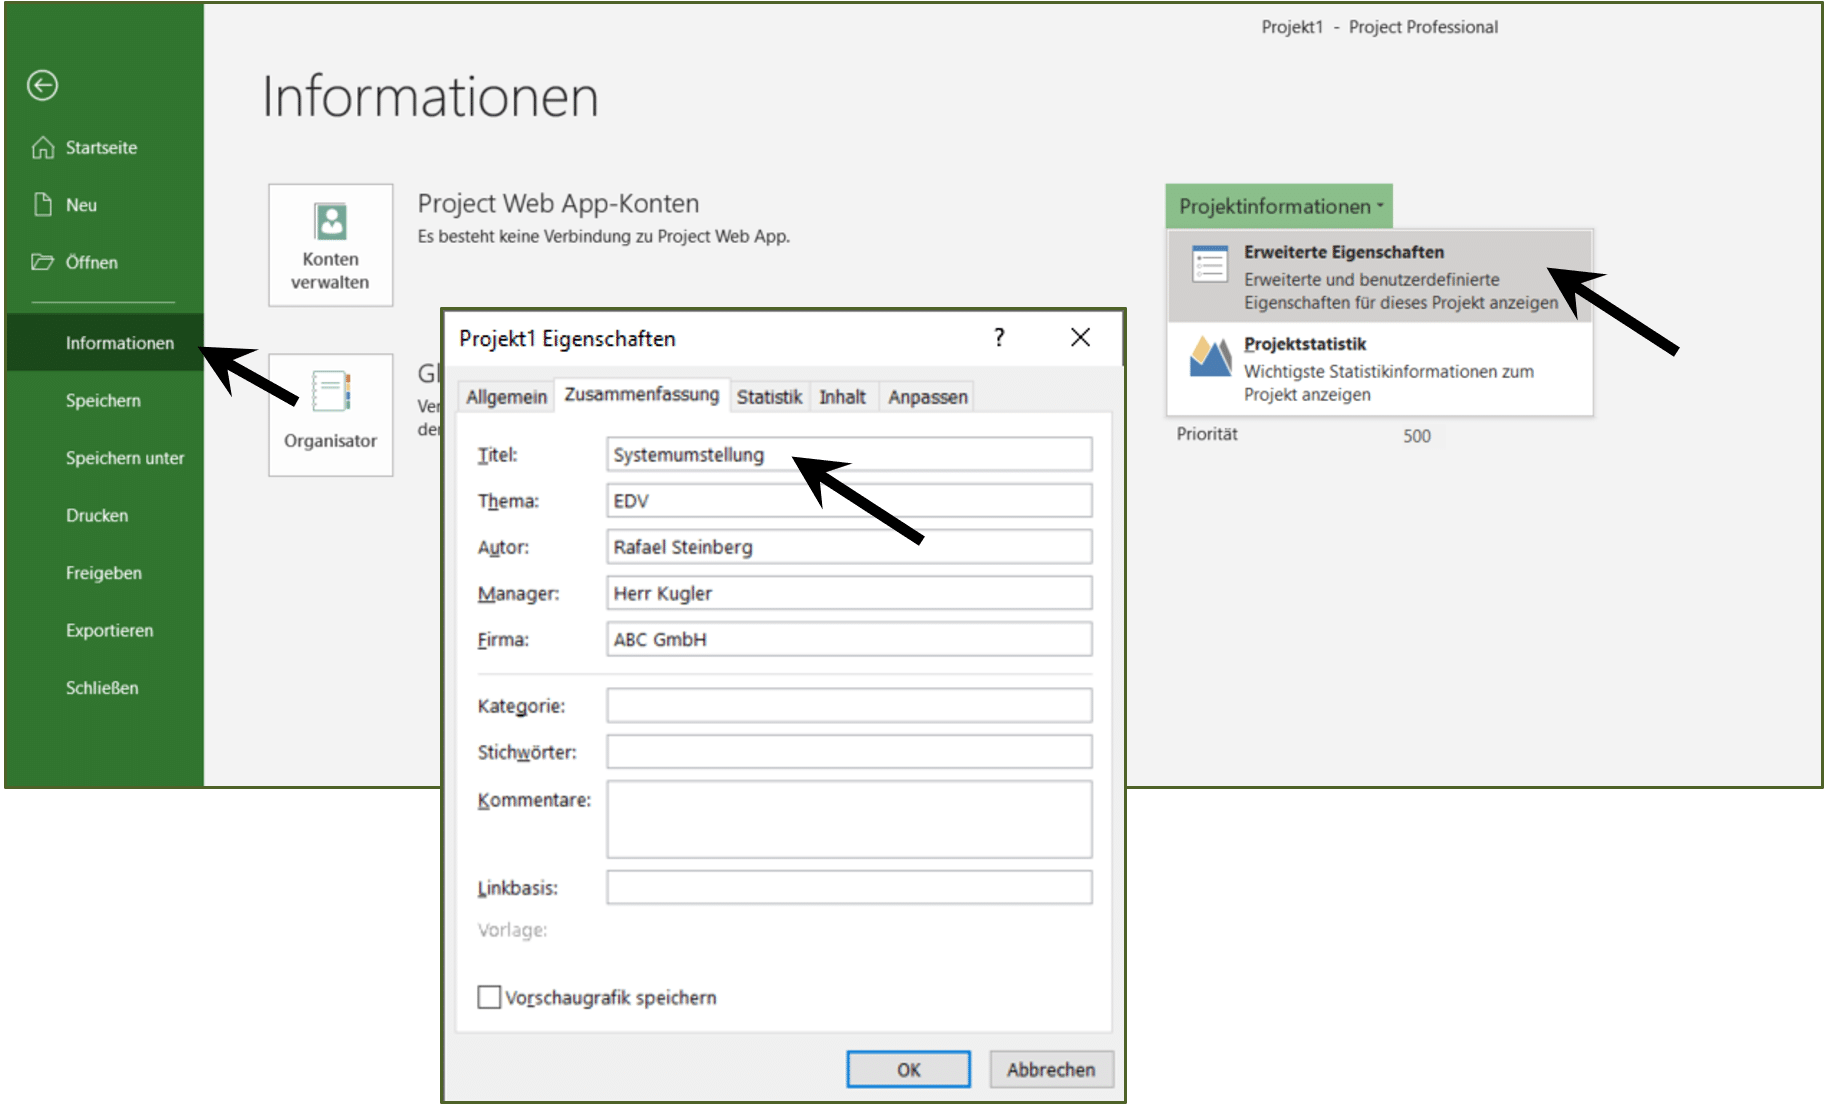Open the Projektstatistik mountain icon
1828x1108 pixels.
click(1210, 357)
